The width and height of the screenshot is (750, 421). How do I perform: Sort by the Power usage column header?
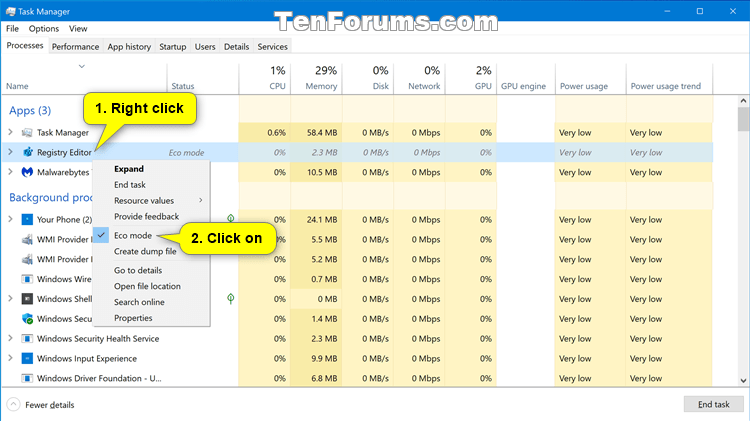pyautogui.click(x=591, y=78)
